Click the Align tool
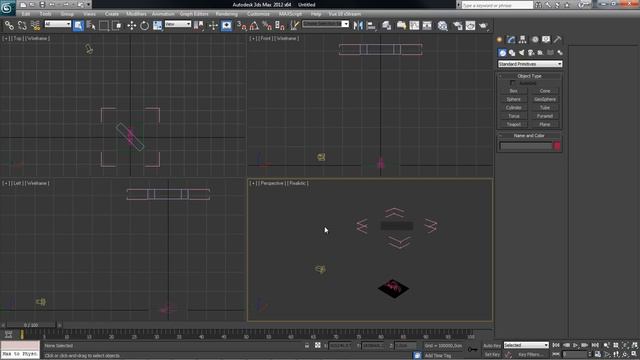 pyautogui.click(x=371, y=26)
